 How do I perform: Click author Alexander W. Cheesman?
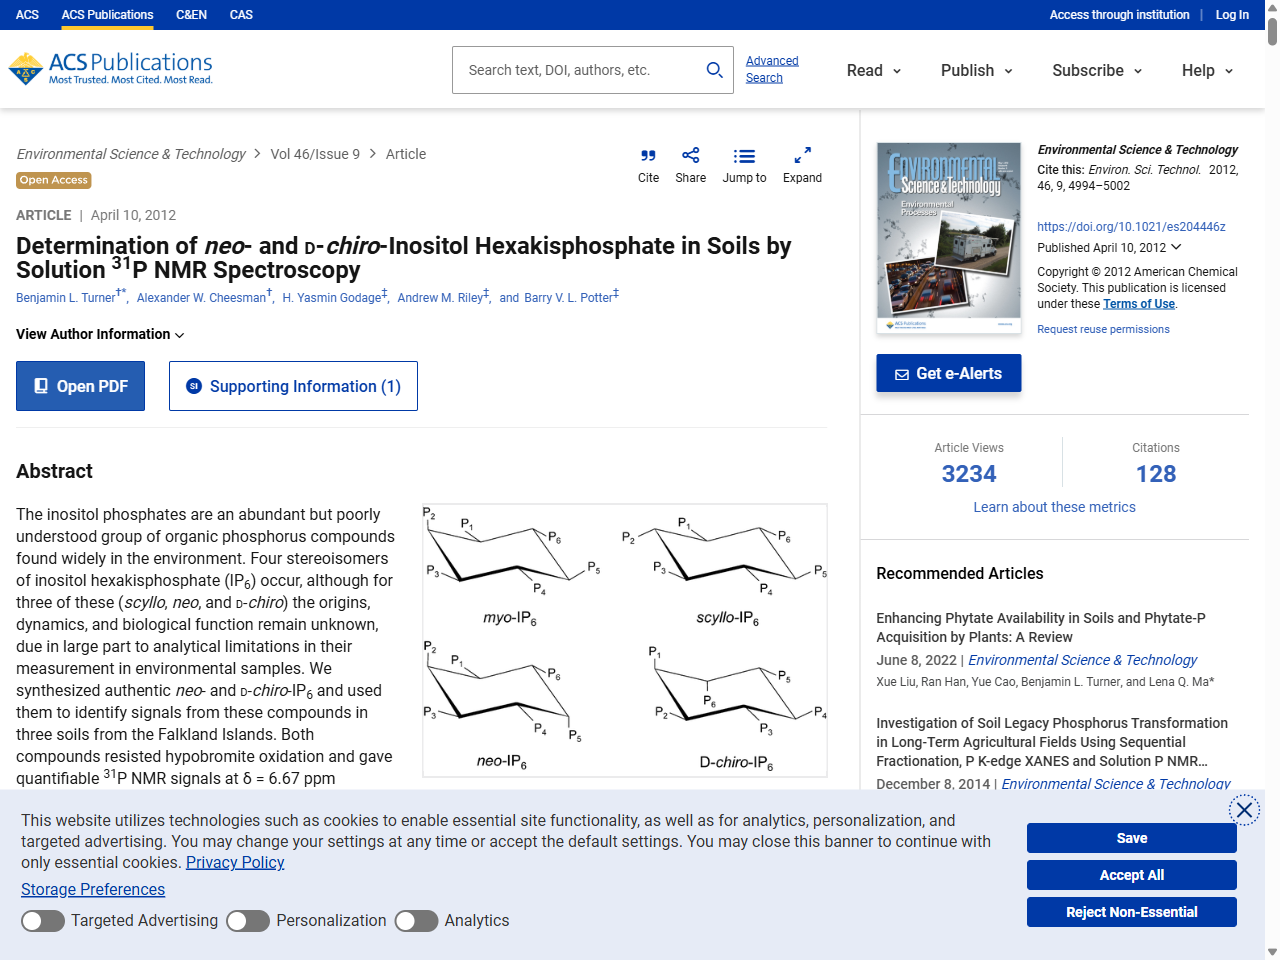(x=201, y=298)
